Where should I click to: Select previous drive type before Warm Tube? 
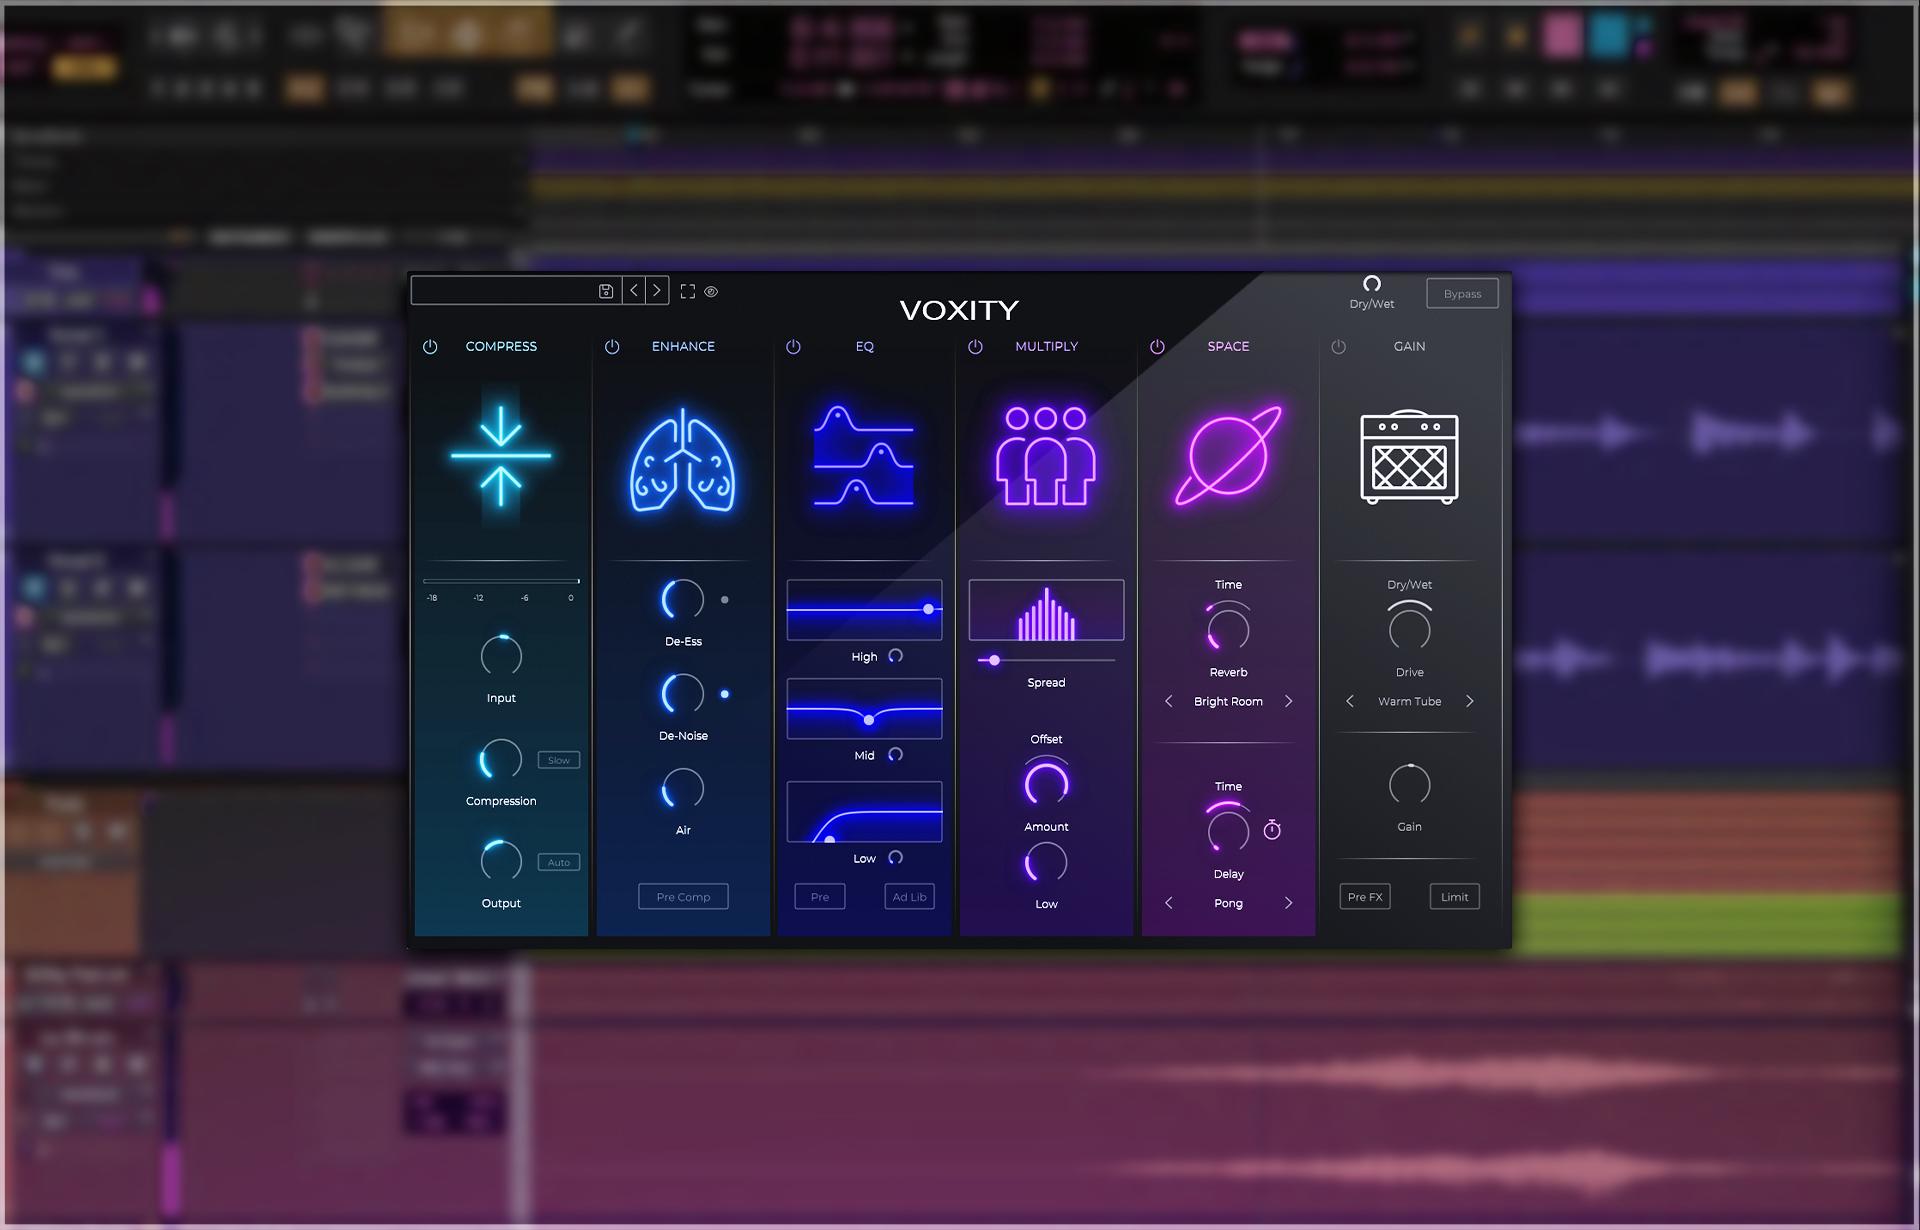click(x=1350, y=701)
